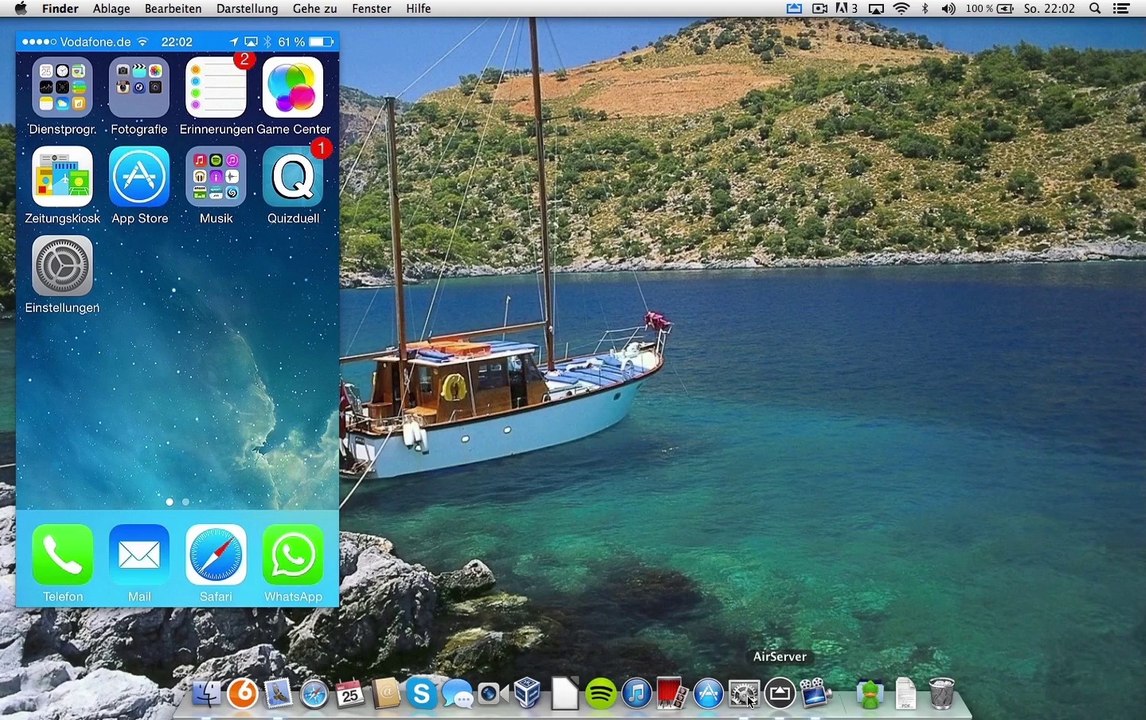Click the iPhone battery 61 % indicator

pos(305,42)
